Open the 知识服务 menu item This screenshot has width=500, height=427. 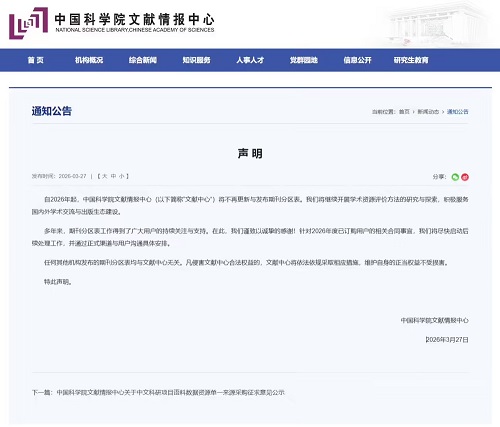point(196,60)
